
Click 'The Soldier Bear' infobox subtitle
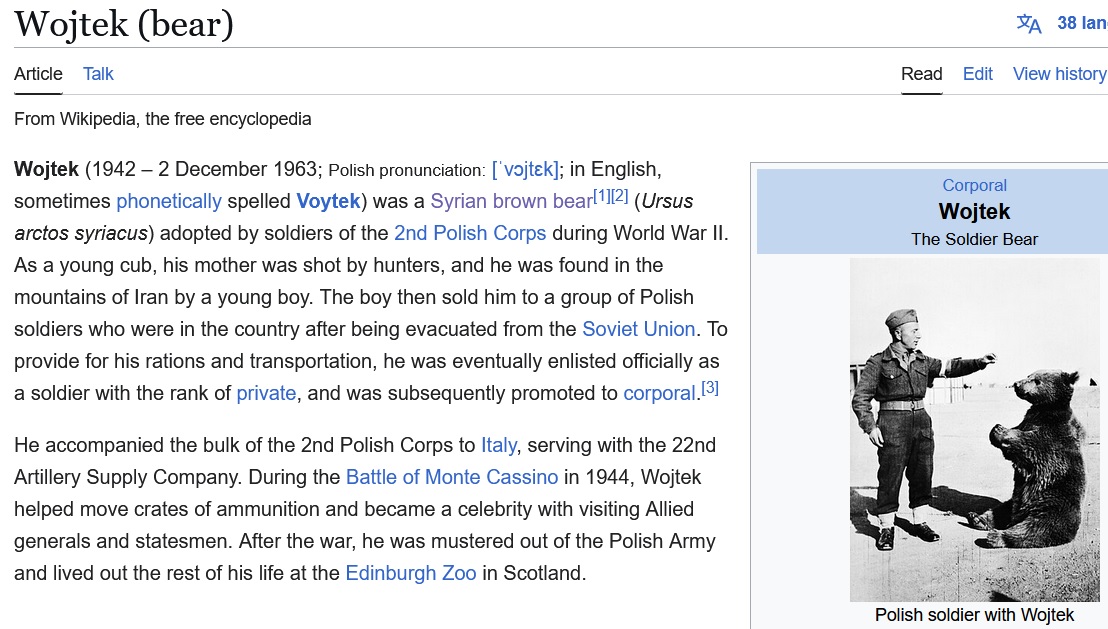(974, 240)
